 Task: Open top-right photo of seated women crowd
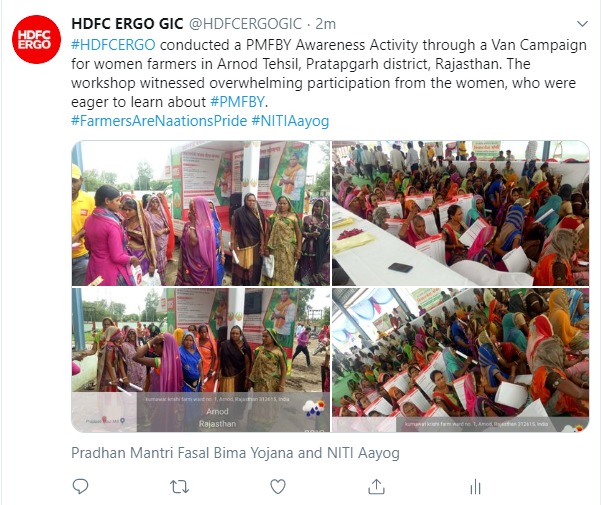pos(460,213)
